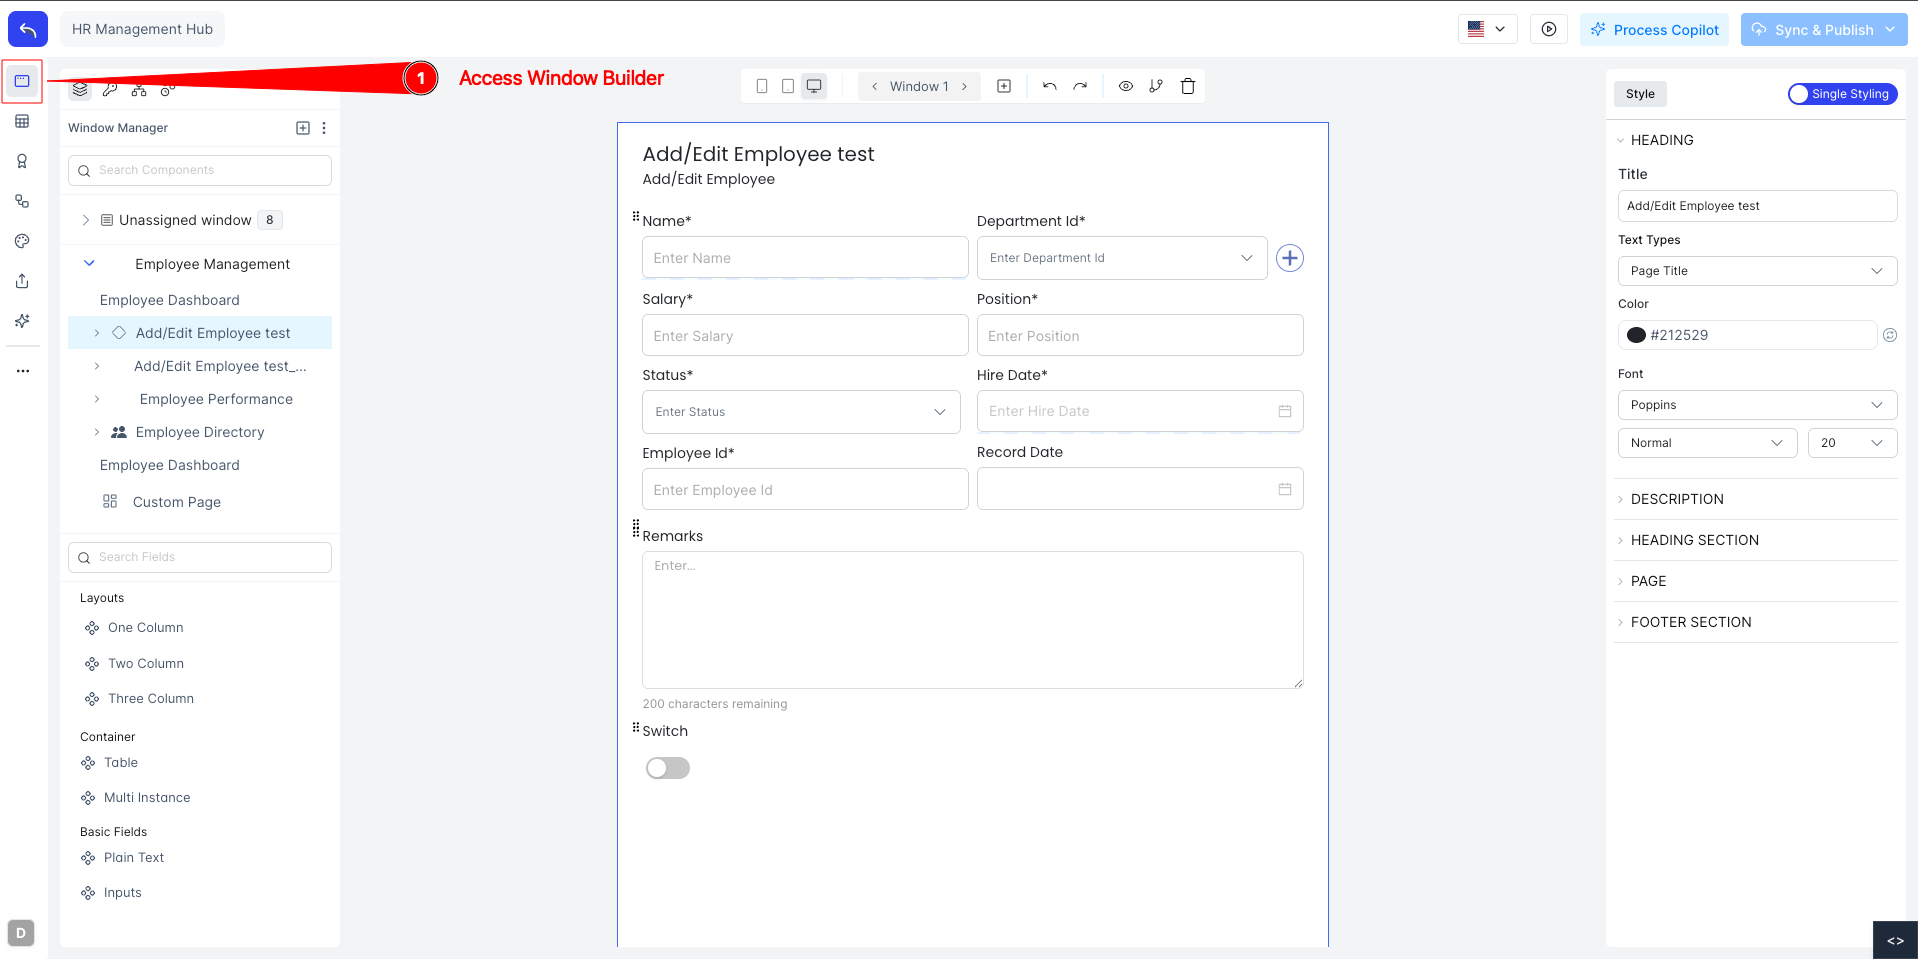Expand the Unassigned window tree node

pyautogui.click(x=86, y=220)
